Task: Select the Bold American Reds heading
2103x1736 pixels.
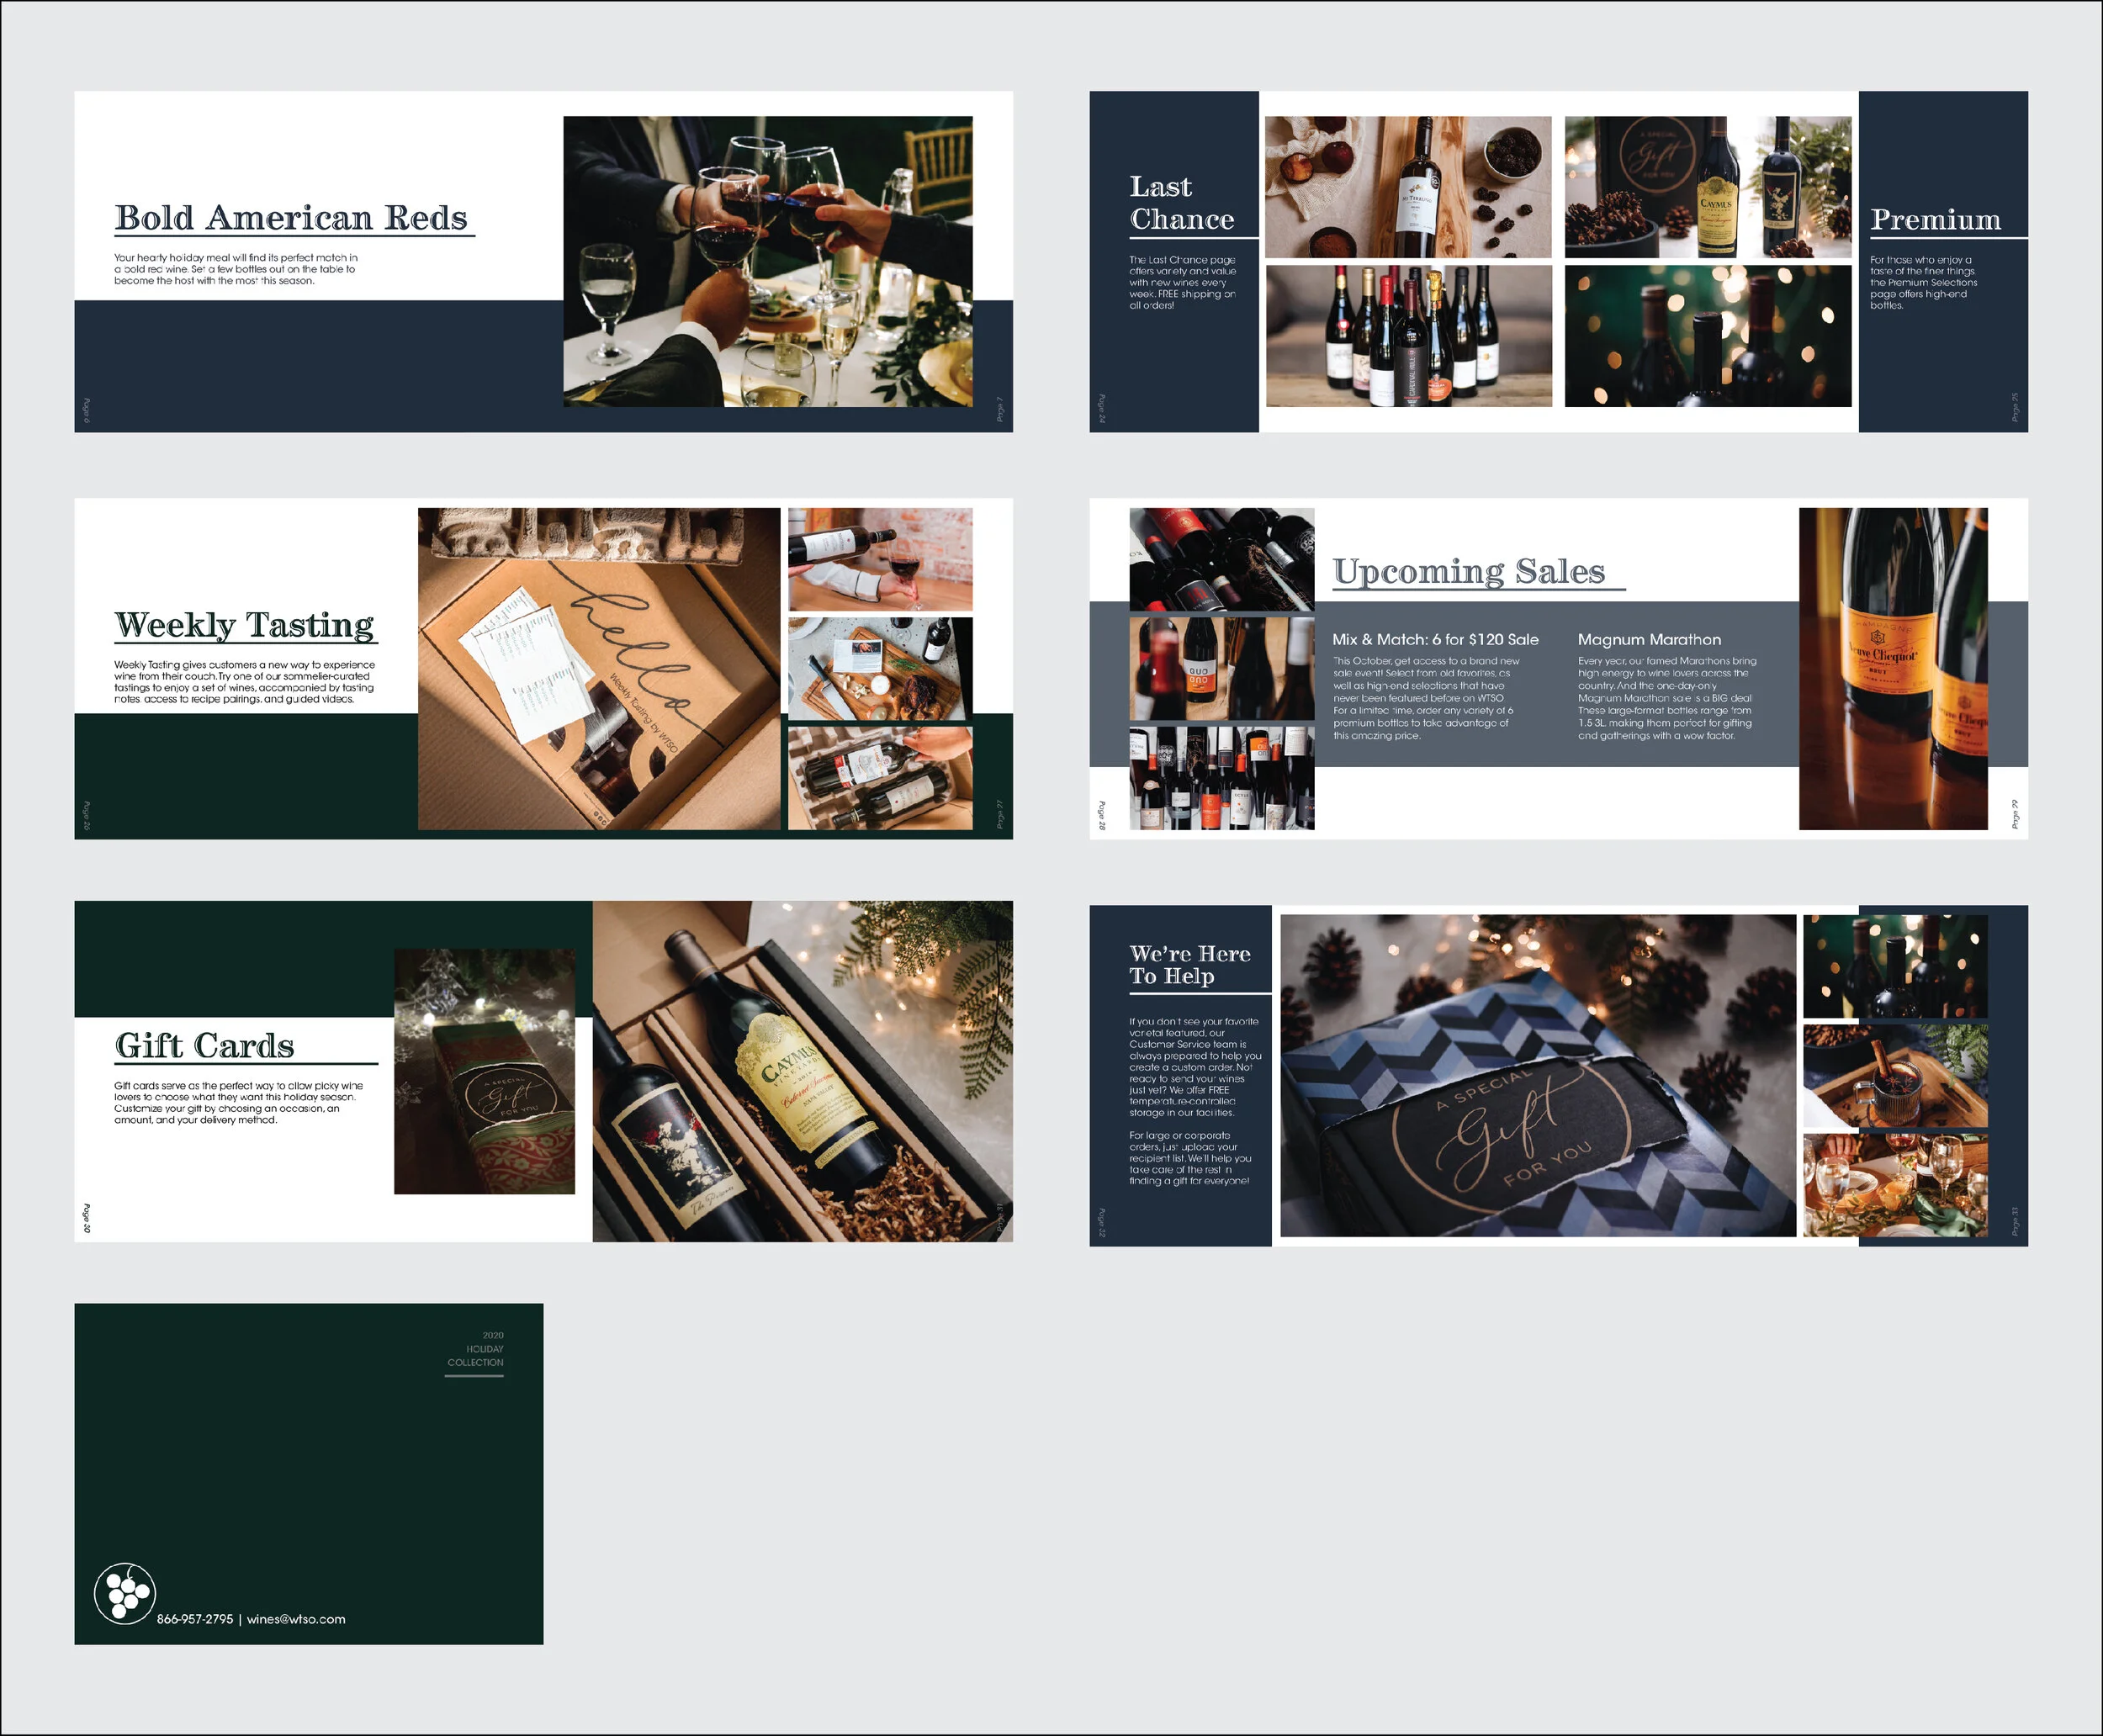Action: tap(291, 218)
